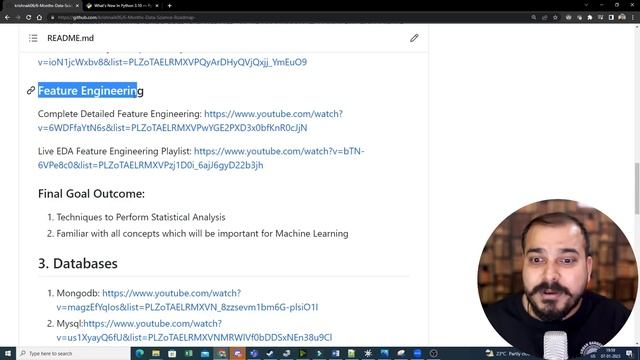Open the Zoom app from the taskbar

tap(417, 353)
